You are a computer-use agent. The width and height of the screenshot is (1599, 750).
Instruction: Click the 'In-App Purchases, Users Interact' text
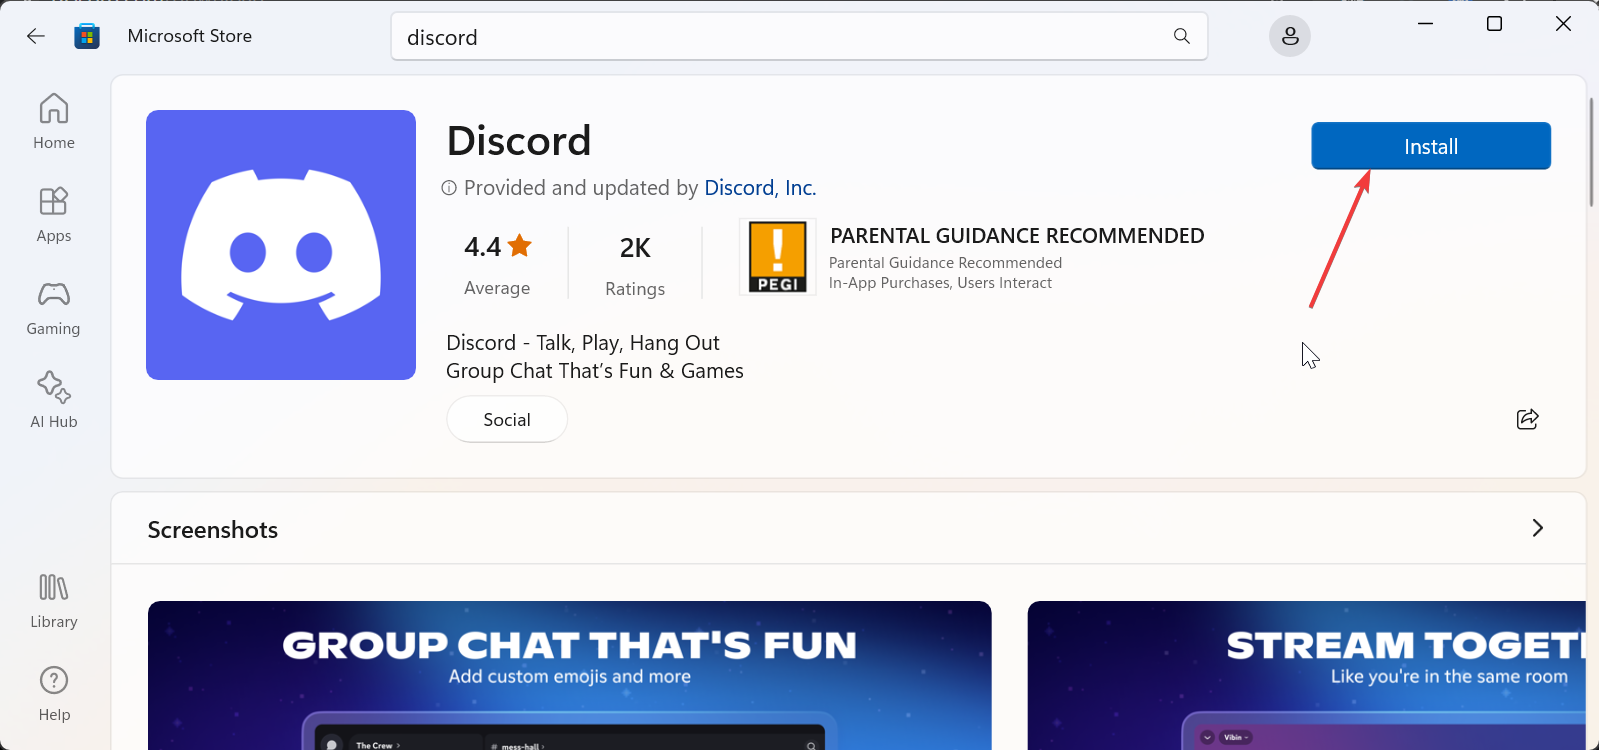pos(940,283)
